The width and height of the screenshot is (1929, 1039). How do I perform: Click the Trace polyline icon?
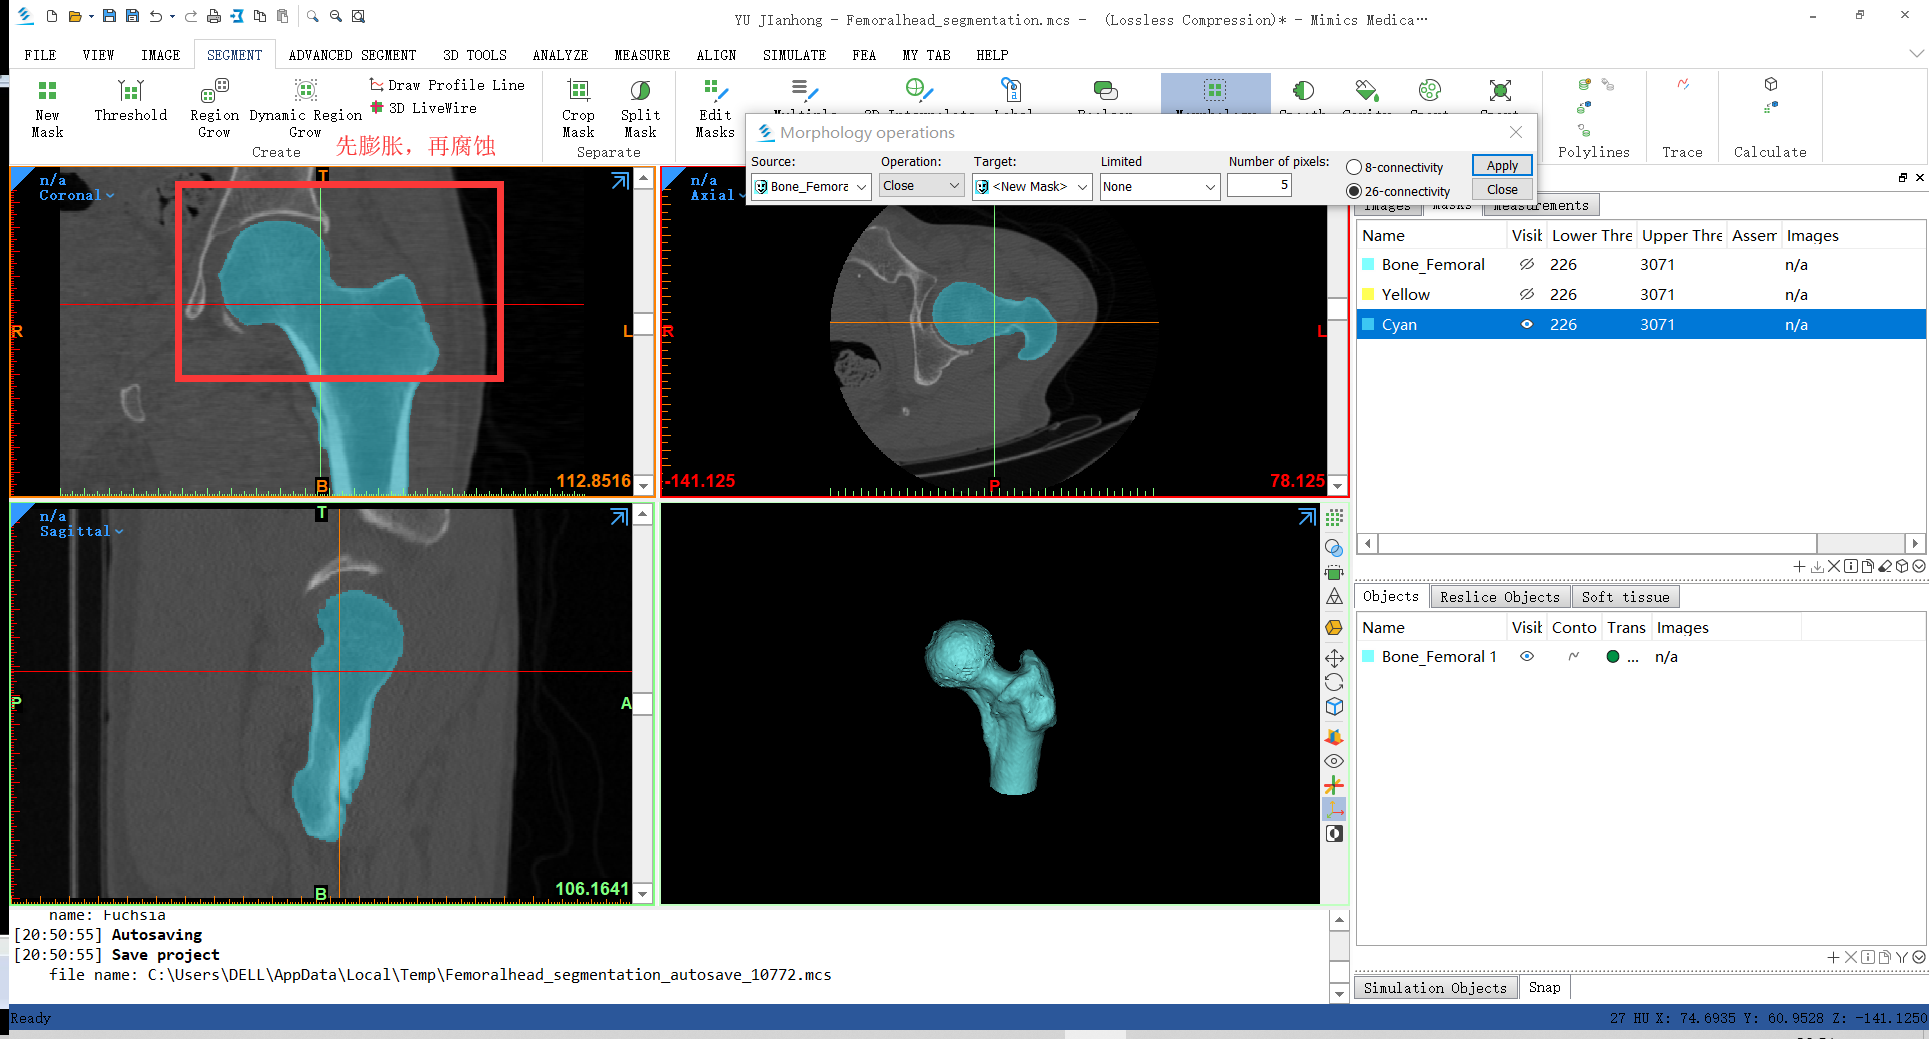pos(1683,84)
